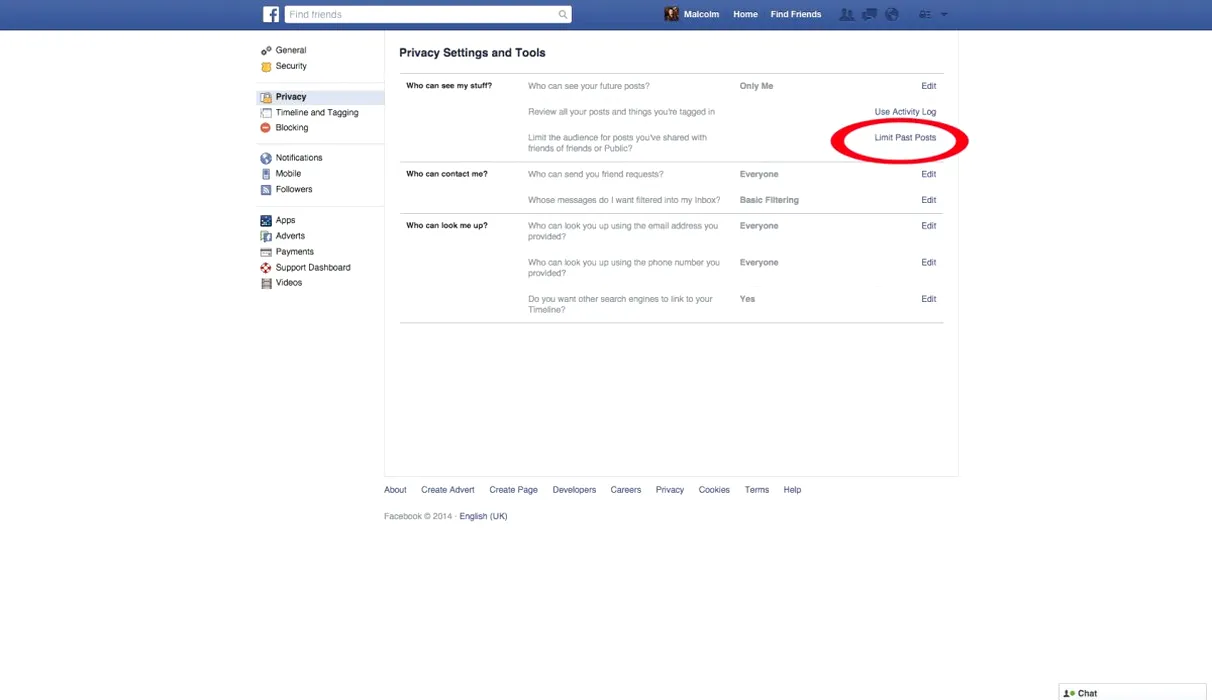Click the Find friends search field
The width and height of the screenshot is (1212, 700).
(420, 14)
